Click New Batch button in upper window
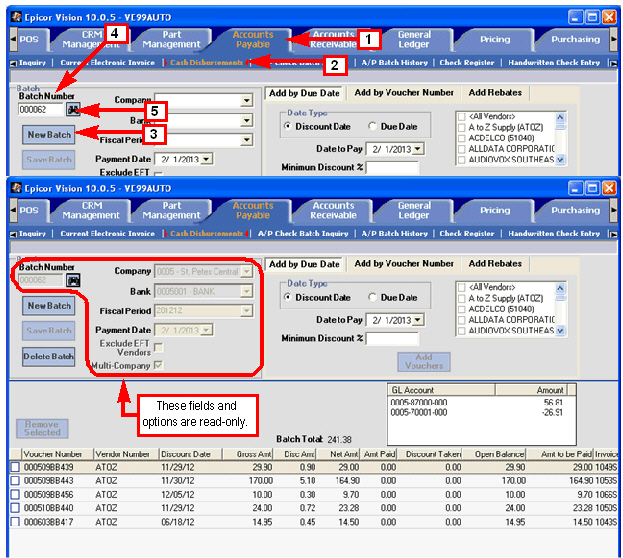The width and height of the screenshot is (623, 558). [49, 135]
